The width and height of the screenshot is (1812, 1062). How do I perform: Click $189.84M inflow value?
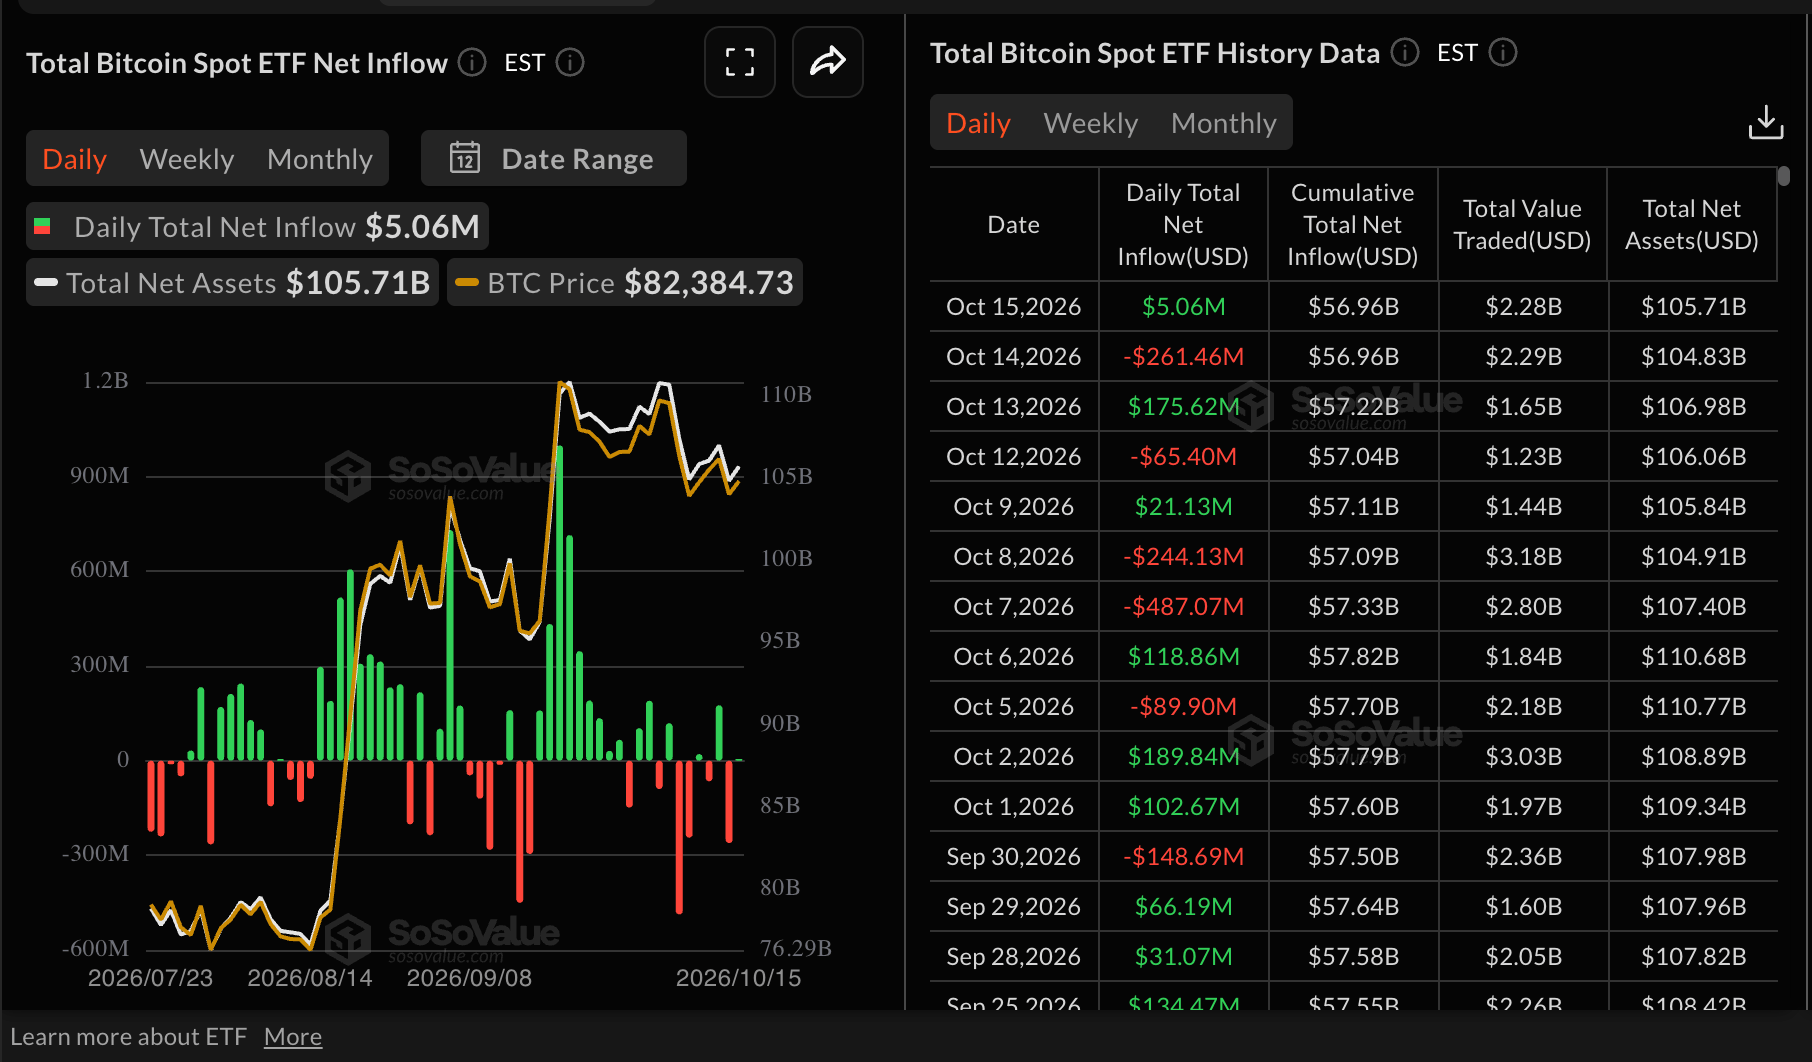pos(1183,756)
